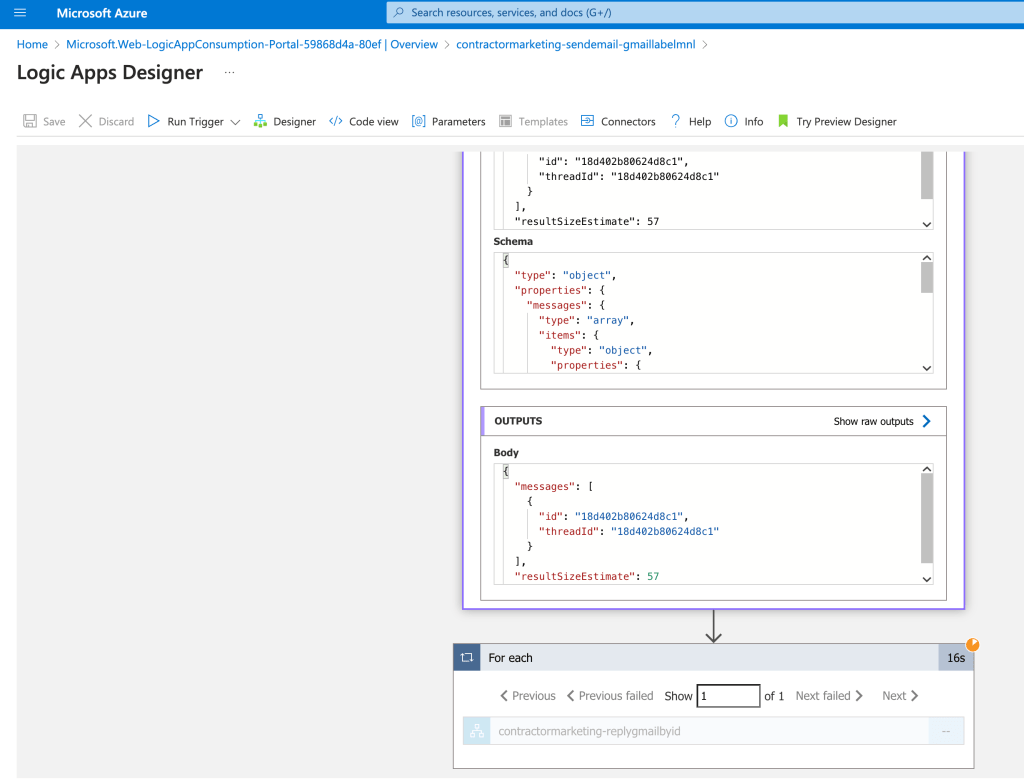Click into the Azure search resources box

coord(705,12)
